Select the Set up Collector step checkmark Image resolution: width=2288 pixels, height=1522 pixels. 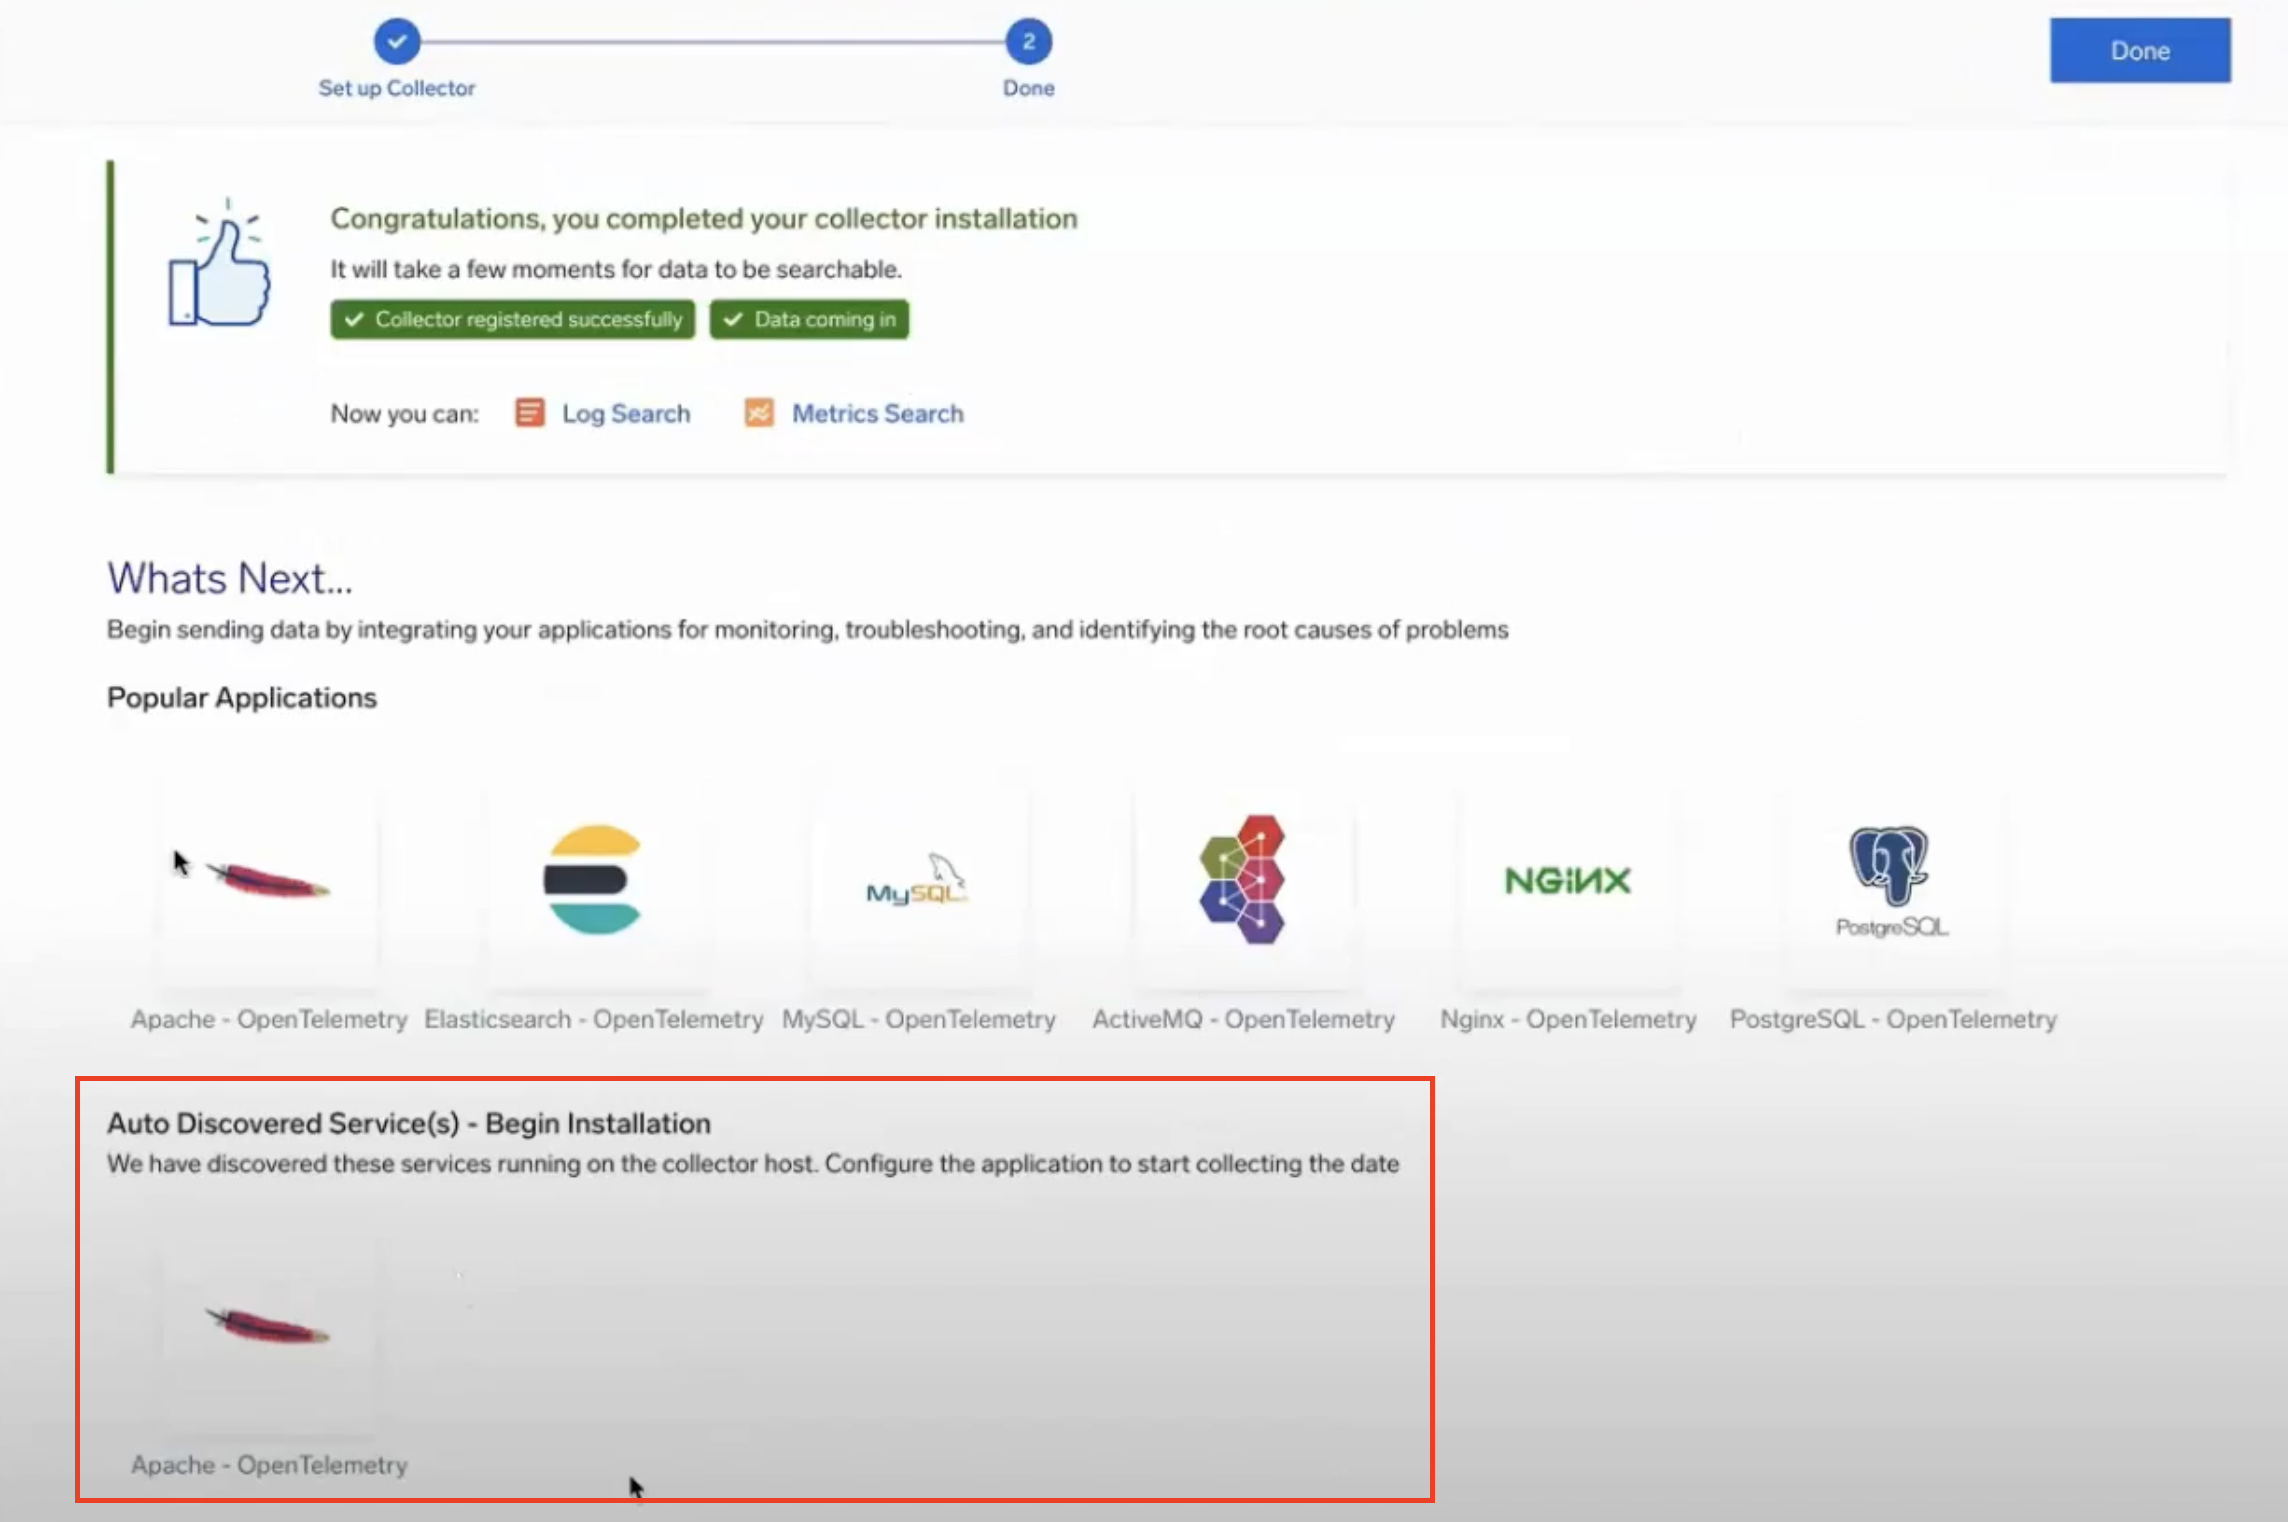[397, 42]
